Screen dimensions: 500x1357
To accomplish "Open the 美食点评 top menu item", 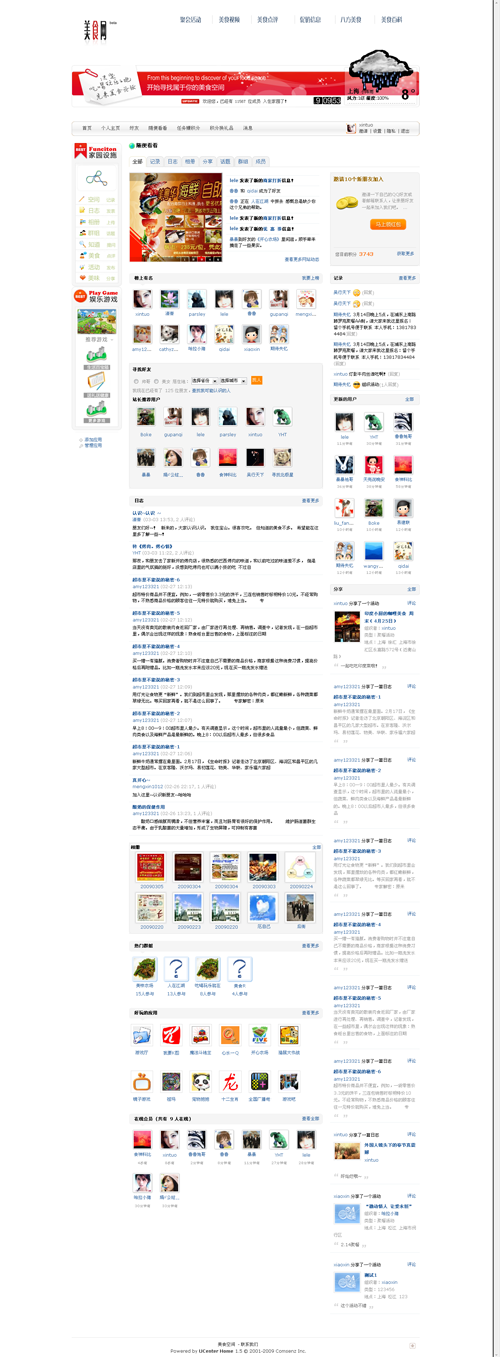I will [x=268, y=19].
